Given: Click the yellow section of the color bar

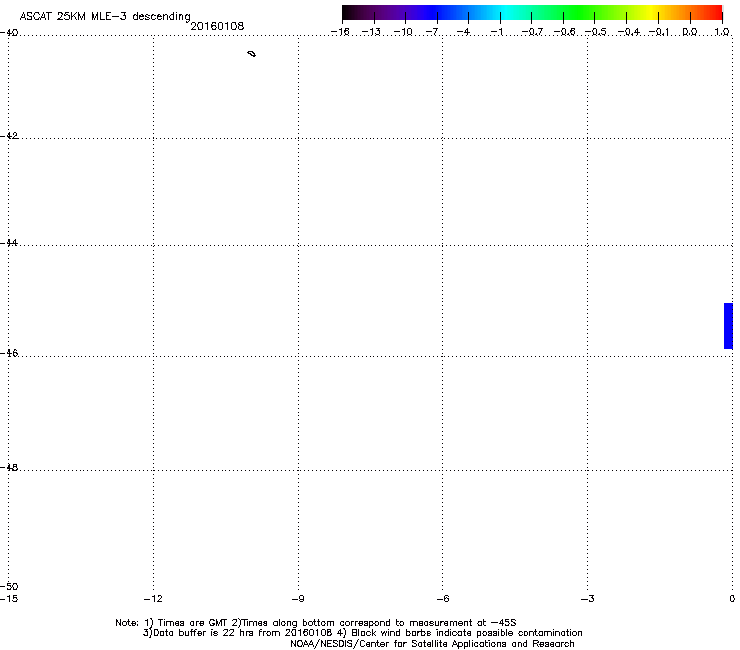Looking at the screenshot, I should pos(652,12).
